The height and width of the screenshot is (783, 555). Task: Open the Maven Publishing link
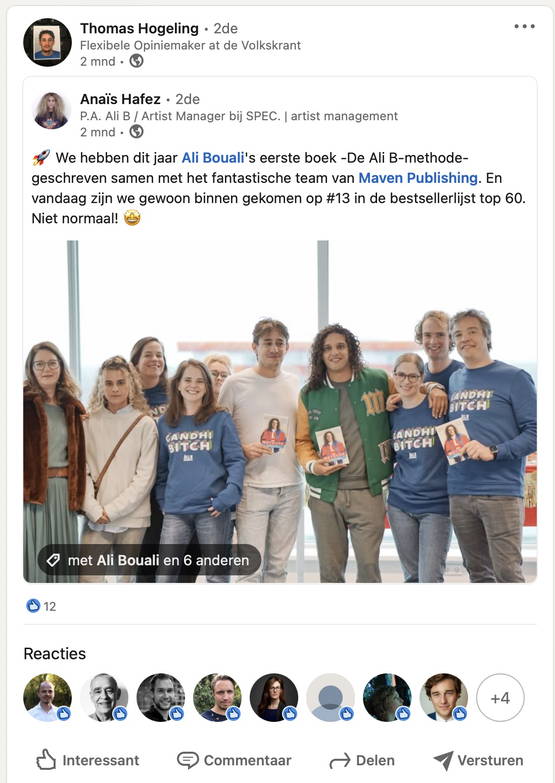coord(418,178)
